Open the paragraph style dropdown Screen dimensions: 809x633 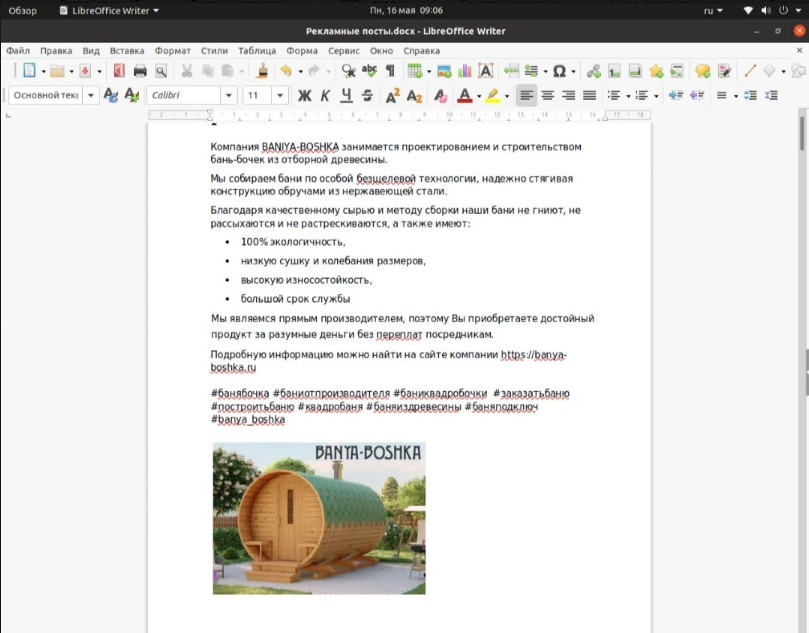coord(91,96)
